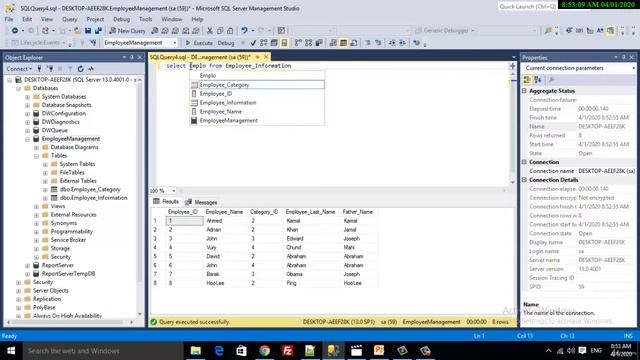Click the Undo arrow icon
This screenshot has height=360, width=640.
[x=244, y=31]
